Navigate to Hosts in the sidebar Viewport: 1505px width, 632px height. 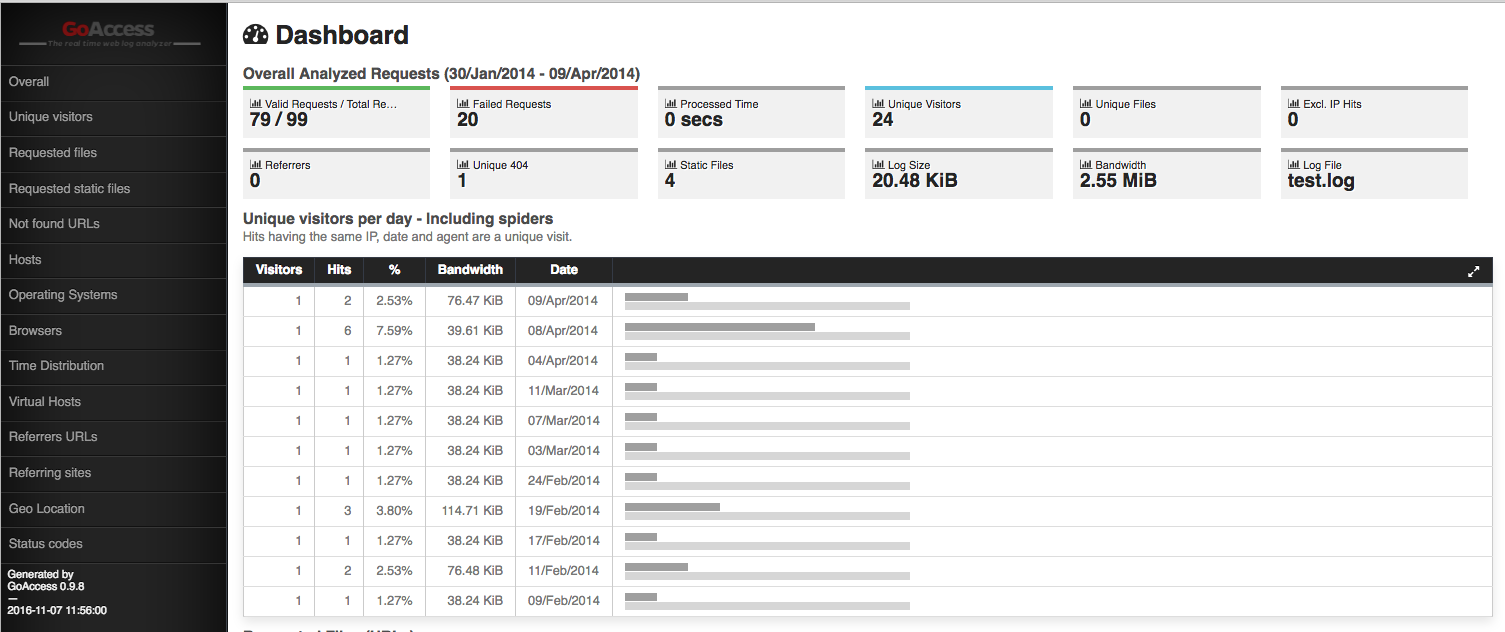(x=113, y=260)
